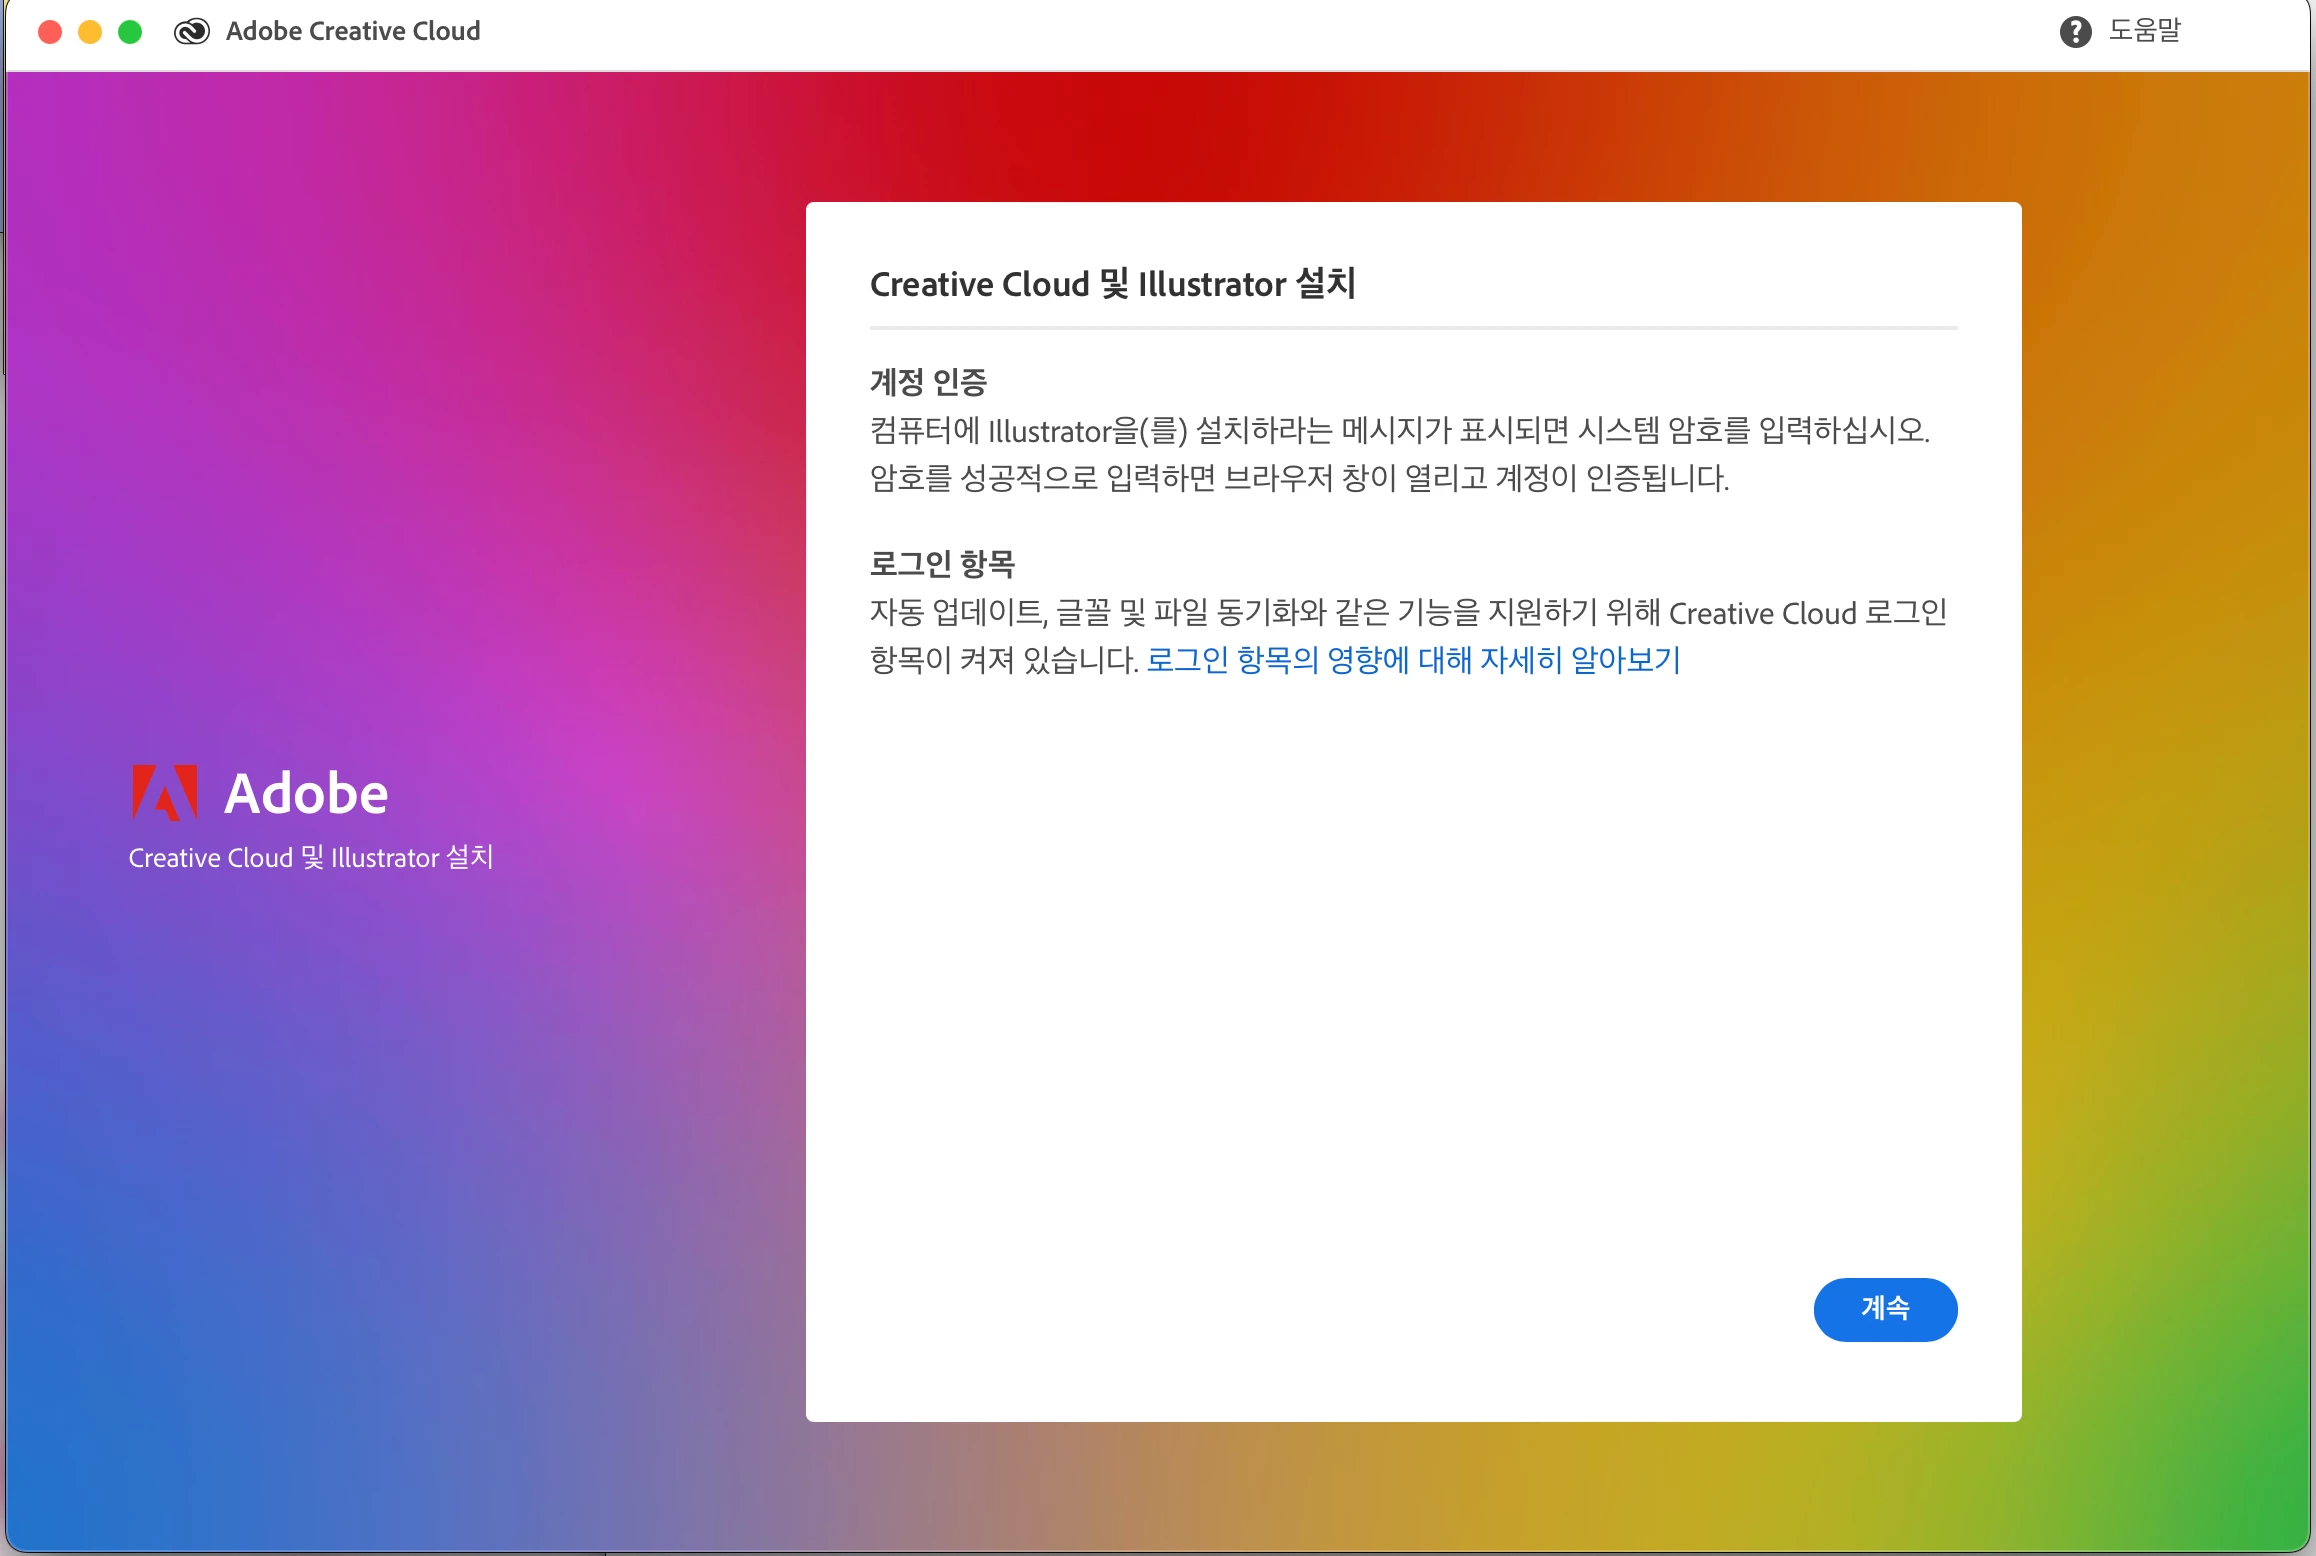Screen dimensions: 2316x1556
Task: Click the left-side Creative Cloud 및 Illustrator 설치 caption
Action: pos(311,858)
